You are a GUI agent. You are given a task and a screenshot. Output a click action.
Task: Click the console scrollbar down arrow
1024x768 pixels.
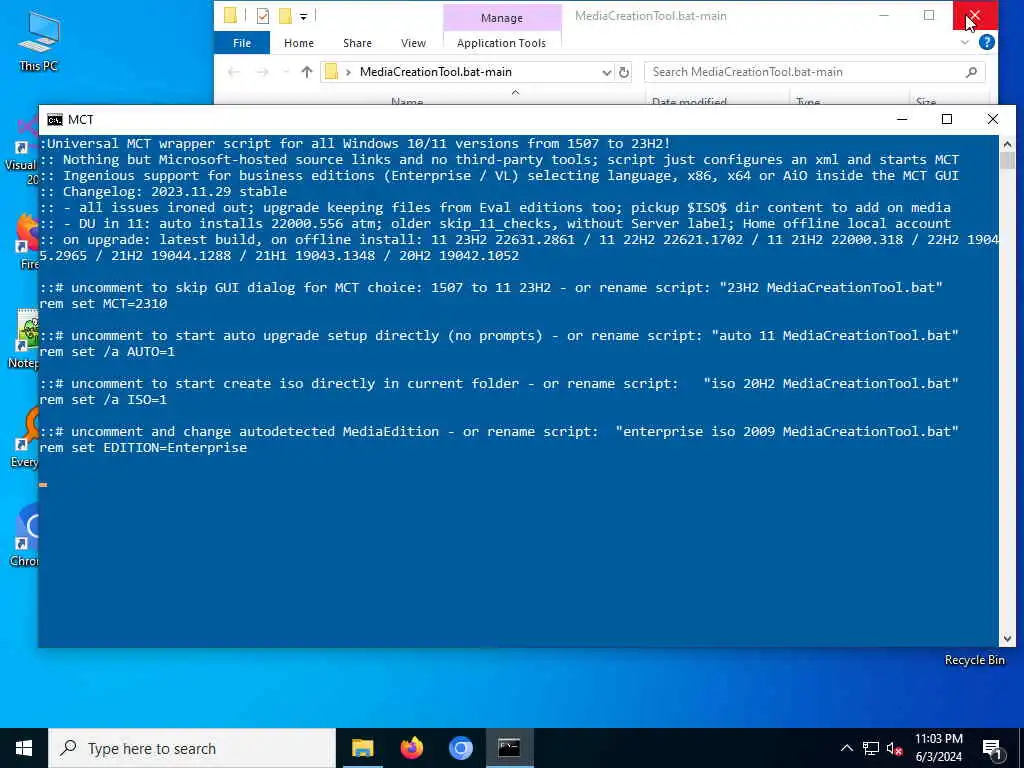[1007, 639]
